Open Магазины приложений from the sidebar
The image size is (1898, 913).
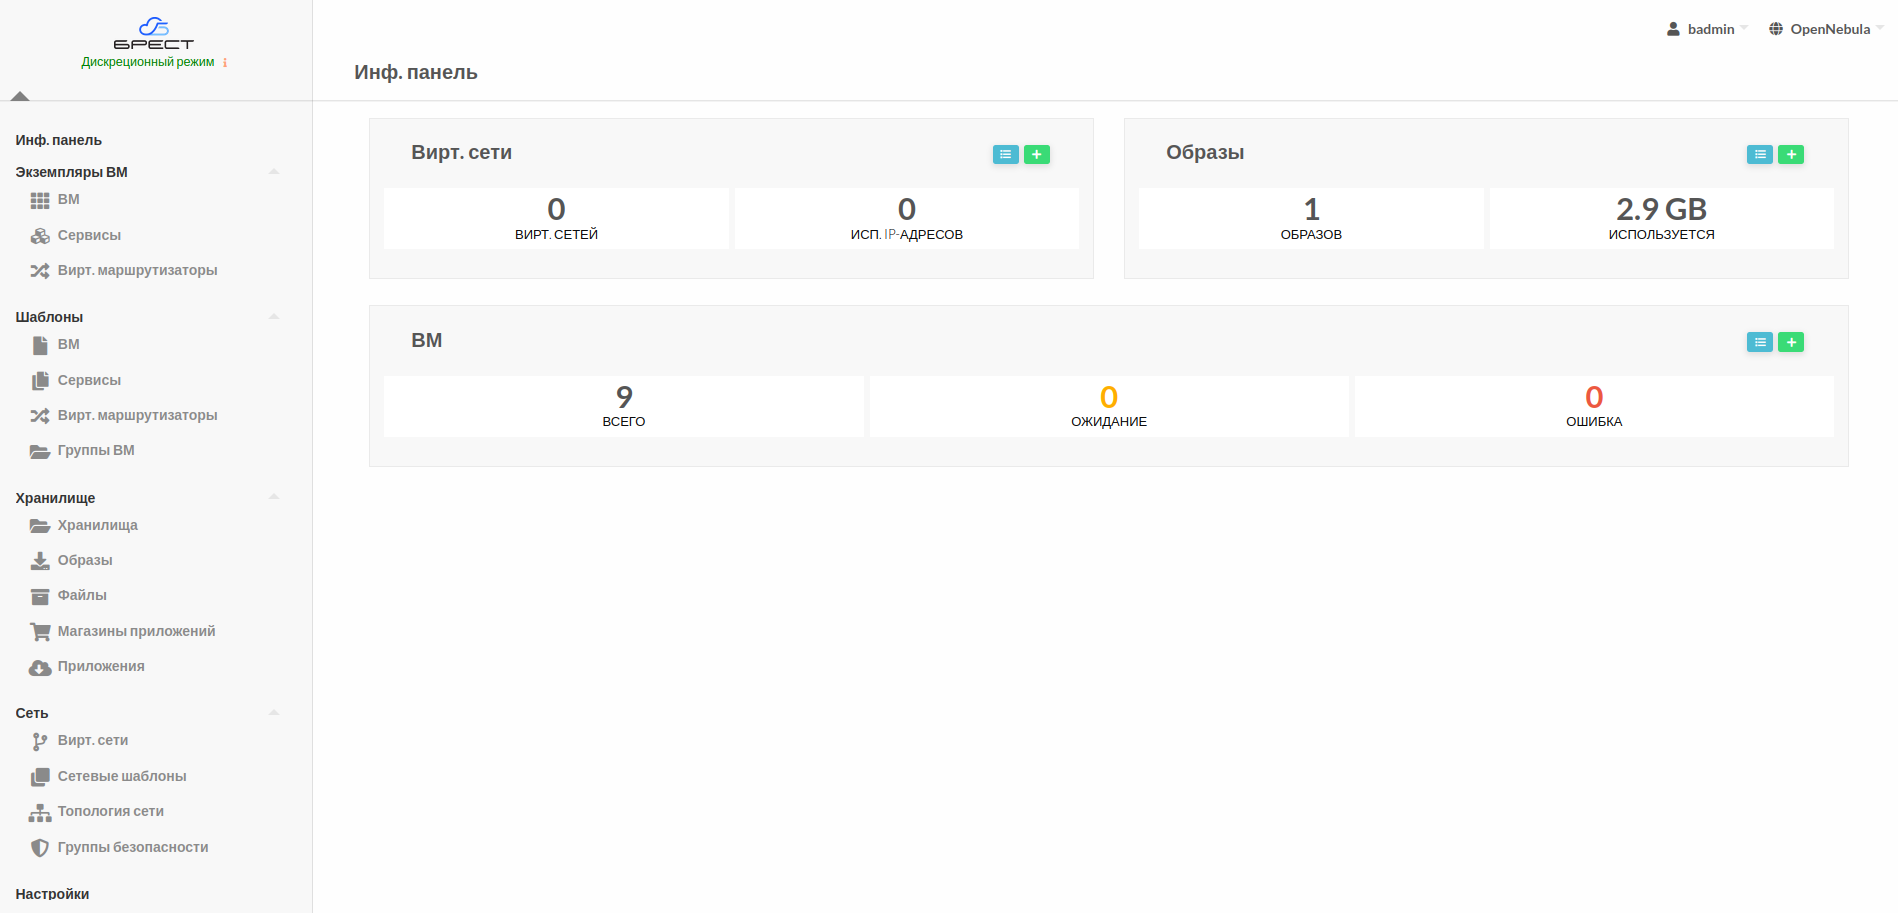(x=136, y=631)
